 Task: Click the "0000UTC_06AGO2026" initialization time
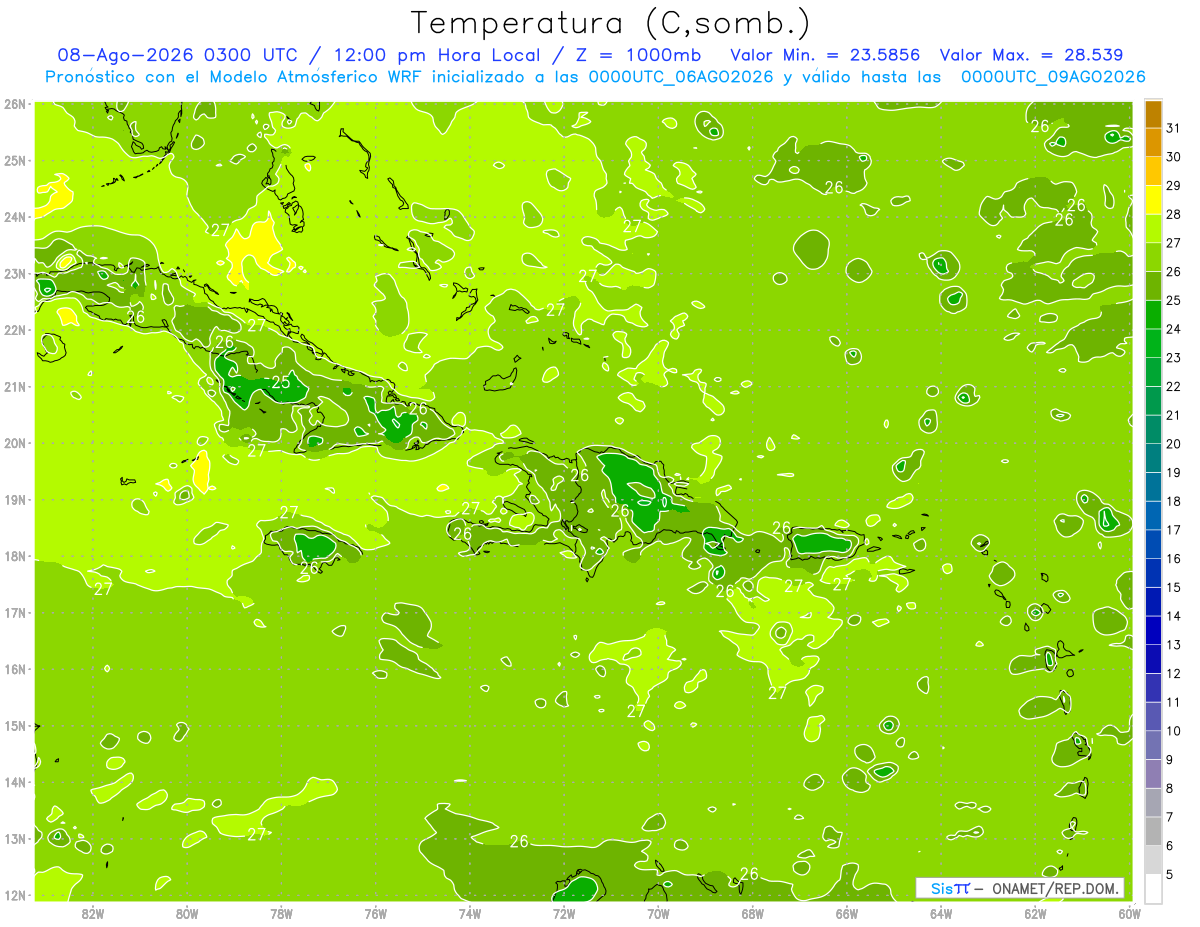tap(681, 77)
